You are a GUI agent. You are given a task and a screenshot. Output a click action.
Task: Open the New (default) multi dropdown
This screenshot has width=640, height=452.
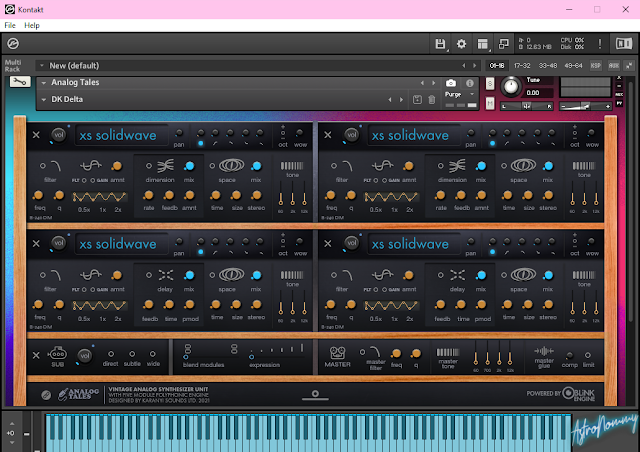[x=42, y=65]
